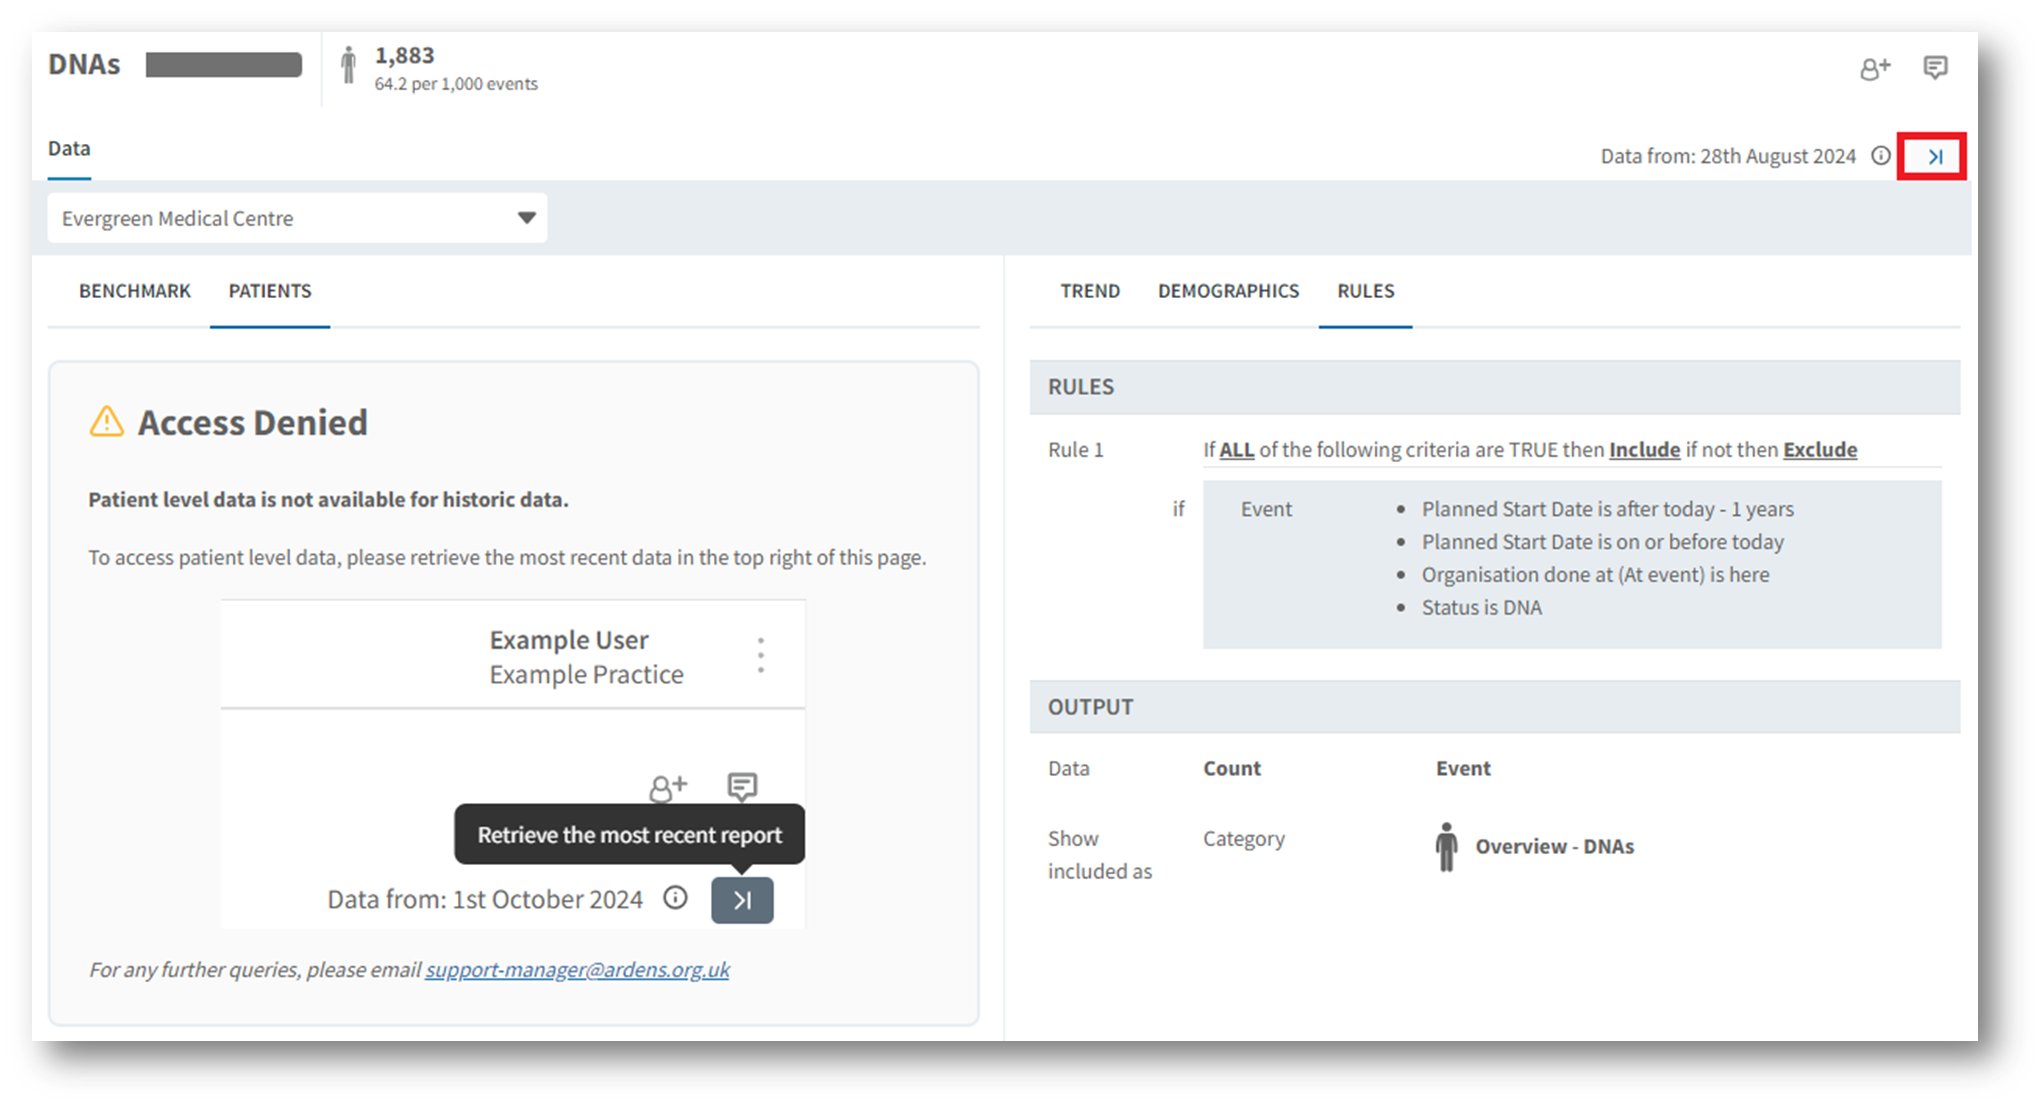Open the comments icon in header

(x=1935, y=68)
